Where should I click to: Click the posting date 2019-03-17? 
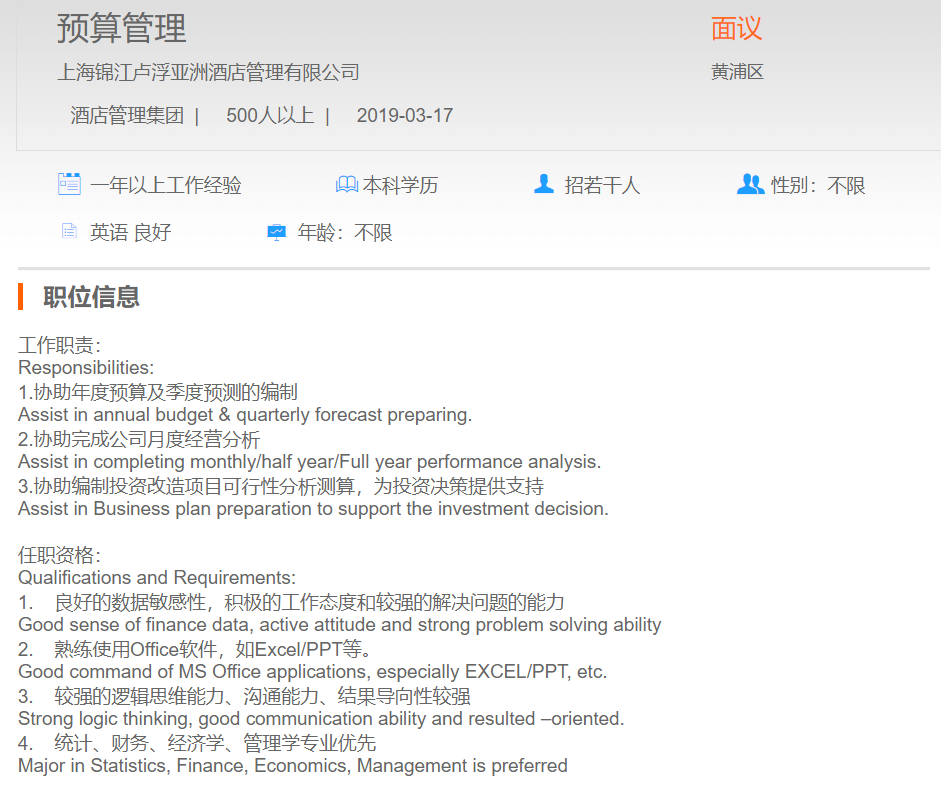click(404, 115)
